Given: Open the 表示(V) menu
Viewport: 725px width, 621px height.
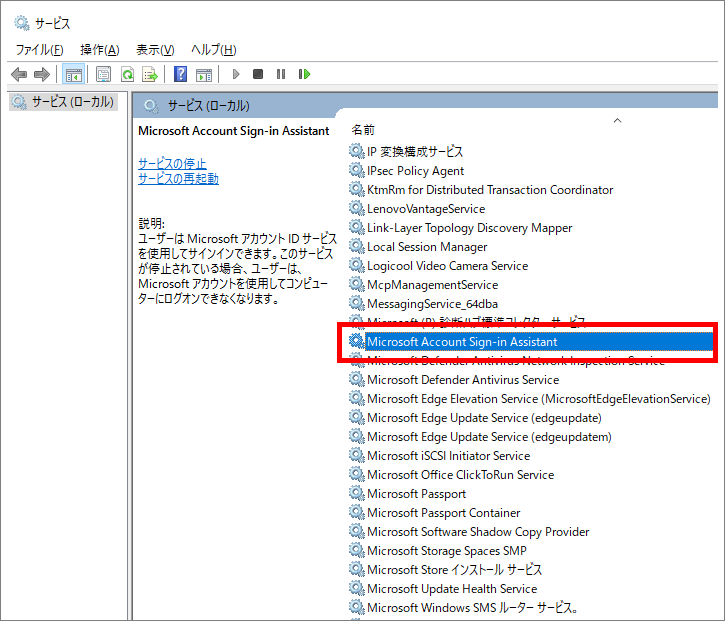Looking at the screenshot, I should click(155, 49).
